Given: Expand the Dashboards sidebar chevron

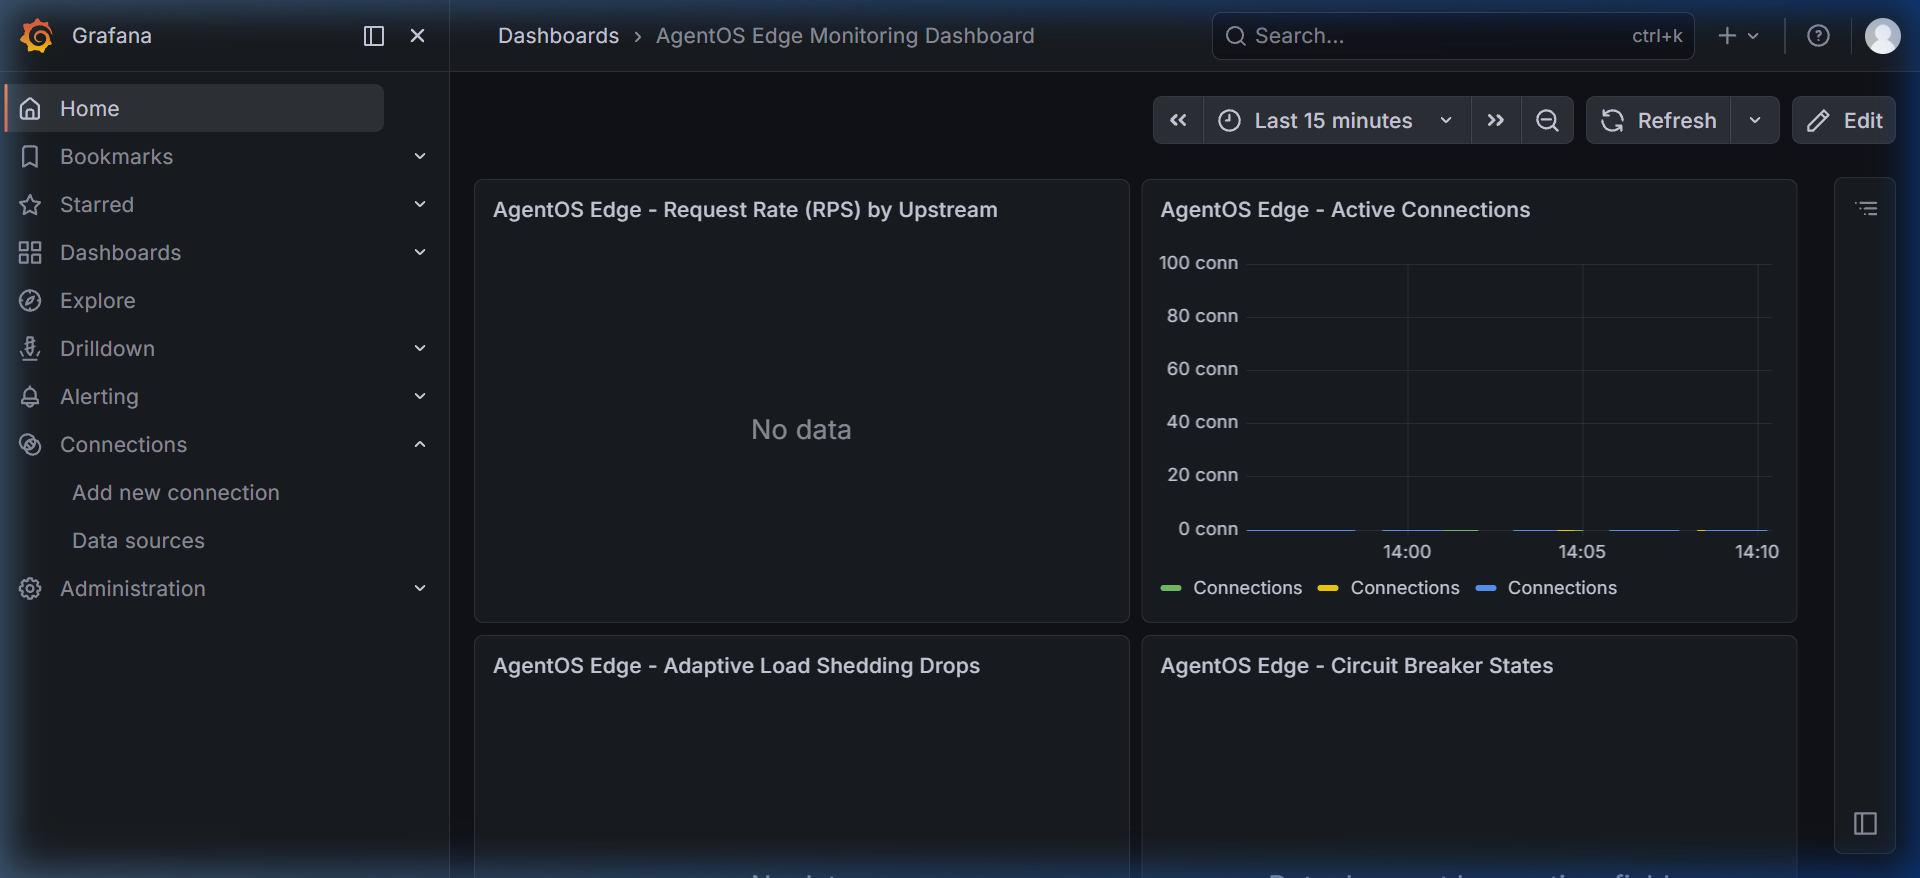Looking at the screenshot, I should click(x=420, y=253).
